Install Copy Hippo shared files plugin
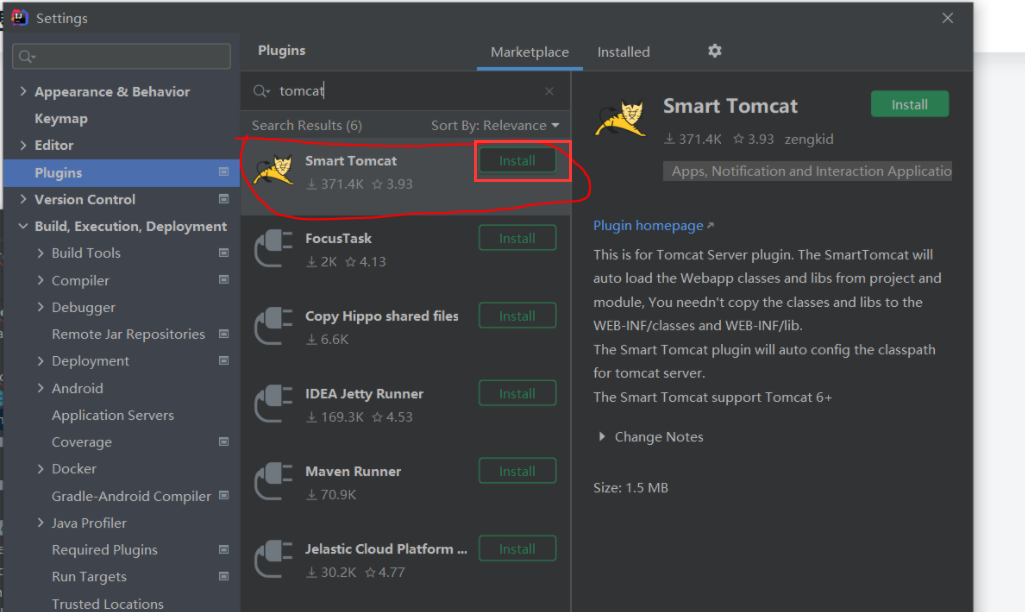Screen dimensions: 1025x612 tap(517, 316)
